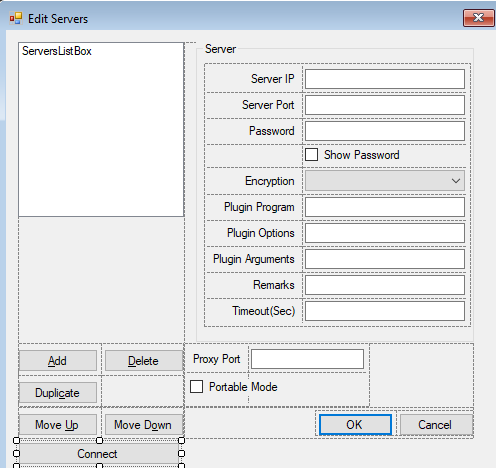Viewport: 496px width, 468px height.
Task: Enable the Portable Mode checkbox
Action: [196, 387]
